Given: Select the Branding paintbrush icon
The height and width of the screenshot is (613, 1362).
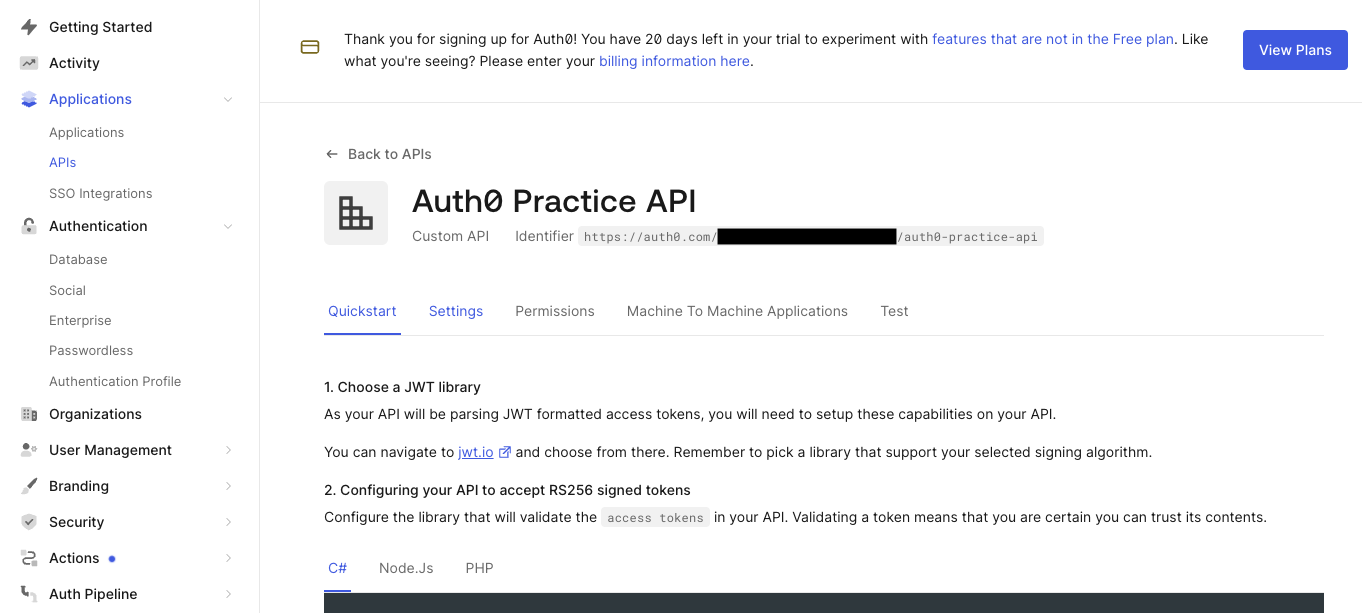Looking at the screenshot, I should [29, 485].
